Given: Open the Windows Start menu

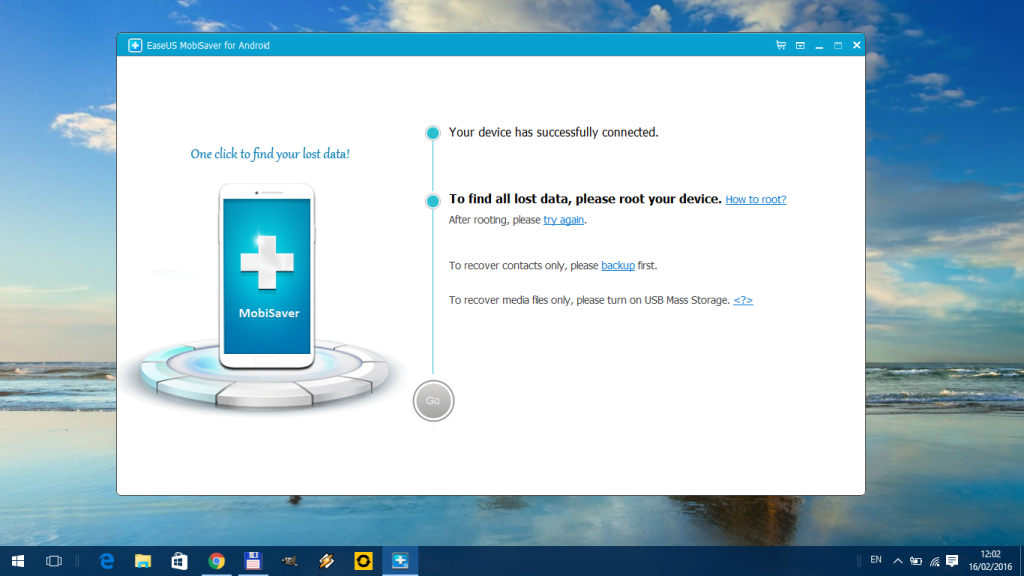Looking at the screenshot, I should (x=18, y=561).
